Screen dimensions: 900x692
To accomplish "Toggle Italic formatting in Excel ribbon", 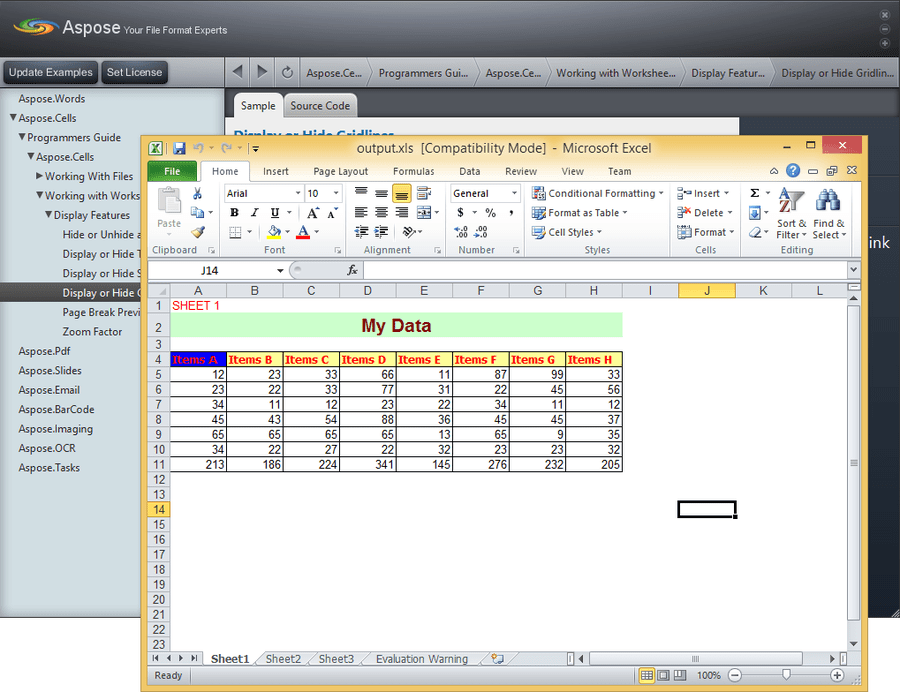I will click(x=254, y=212).
